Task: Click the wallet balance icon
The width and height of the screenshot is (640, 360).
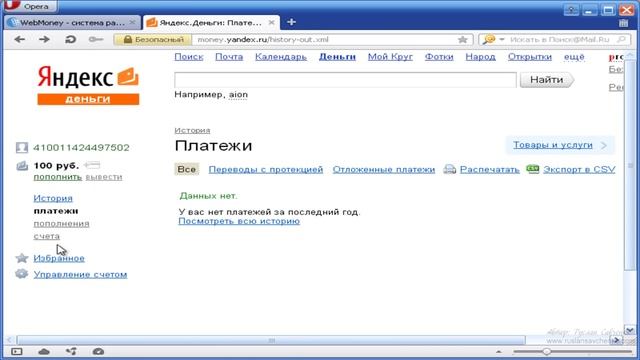Action: click(22, 165)
